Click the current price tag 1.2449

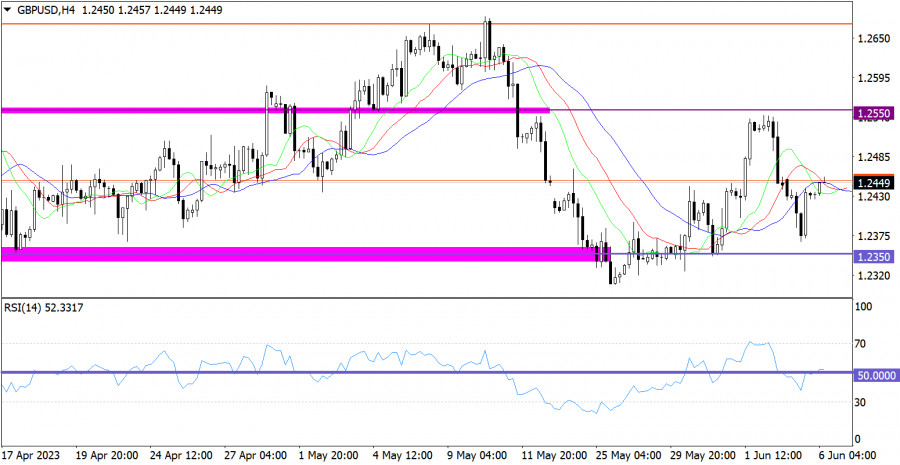pos(874,184)
